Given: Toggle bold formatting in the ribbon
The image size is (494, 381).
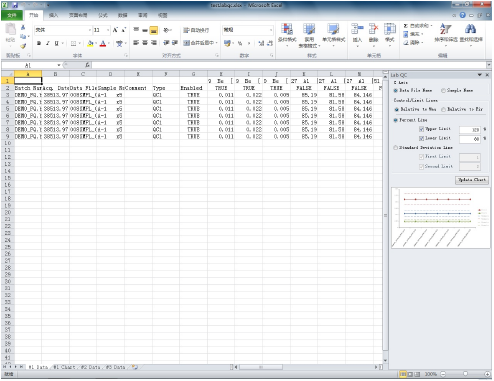Looking at the screenshot, I should pyautogui.click(x=39, y=43).
